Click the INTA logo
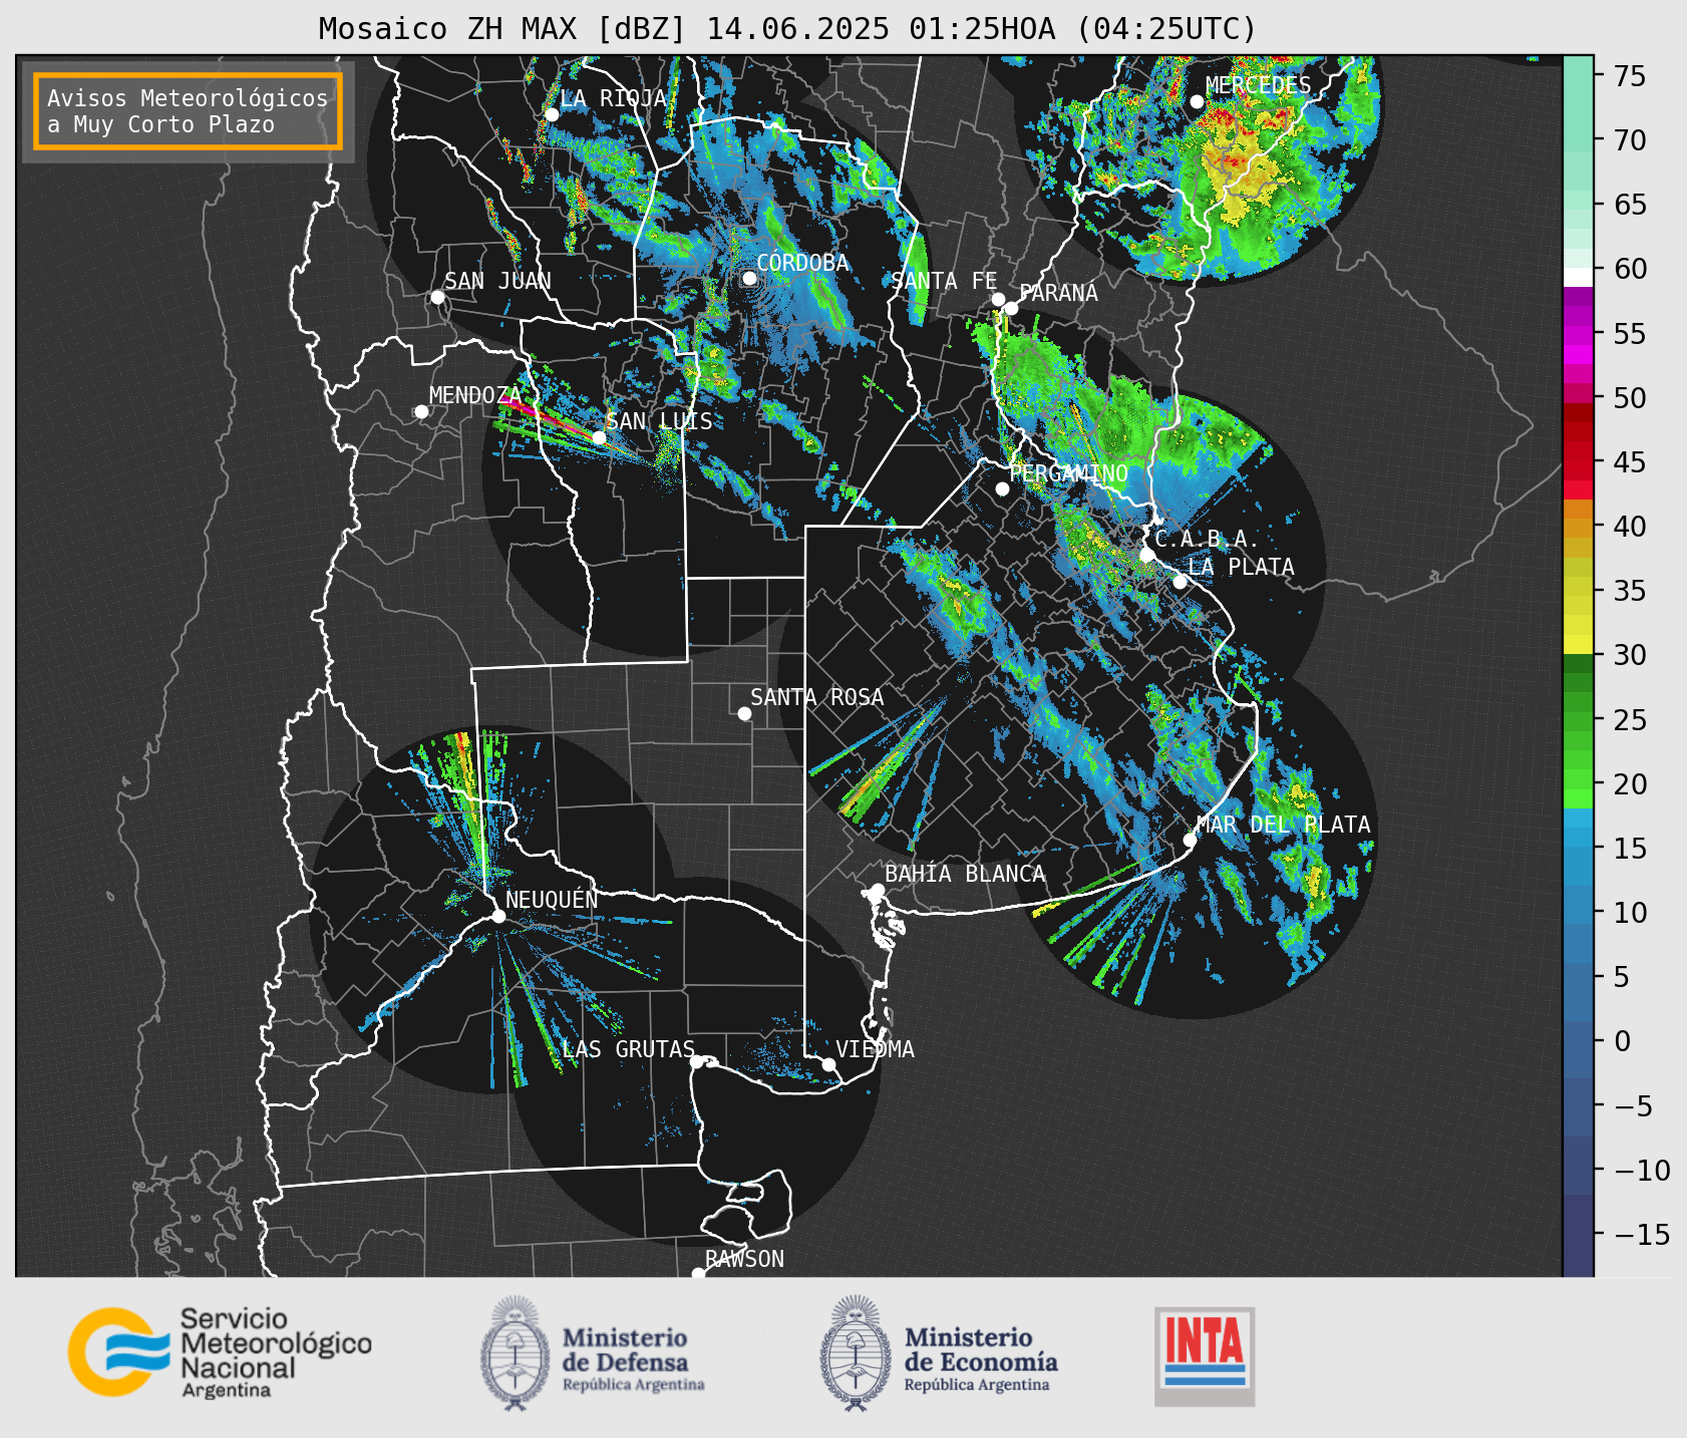This screenshot has height=1438, width=1687. (x=1204, y=1356)
